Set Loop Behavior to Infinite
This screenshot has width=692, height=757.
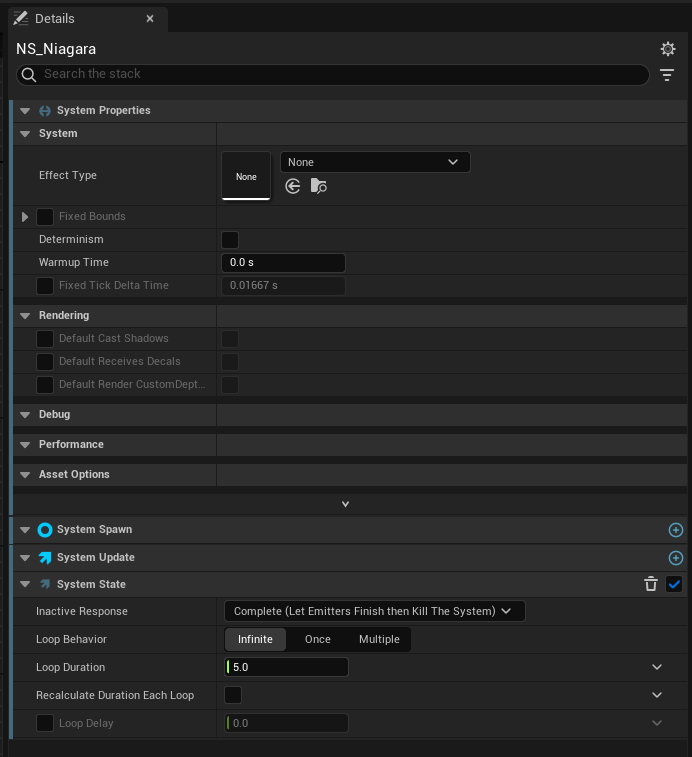point(255,639)
